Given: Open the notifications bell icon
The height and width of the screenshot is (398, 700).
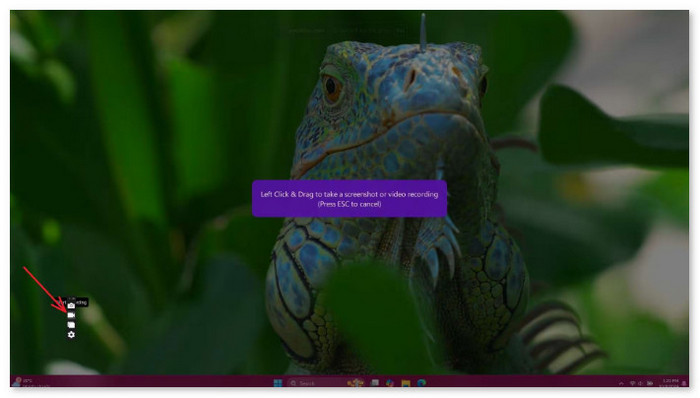Looking at the screenshot, I should coord(684,383).
